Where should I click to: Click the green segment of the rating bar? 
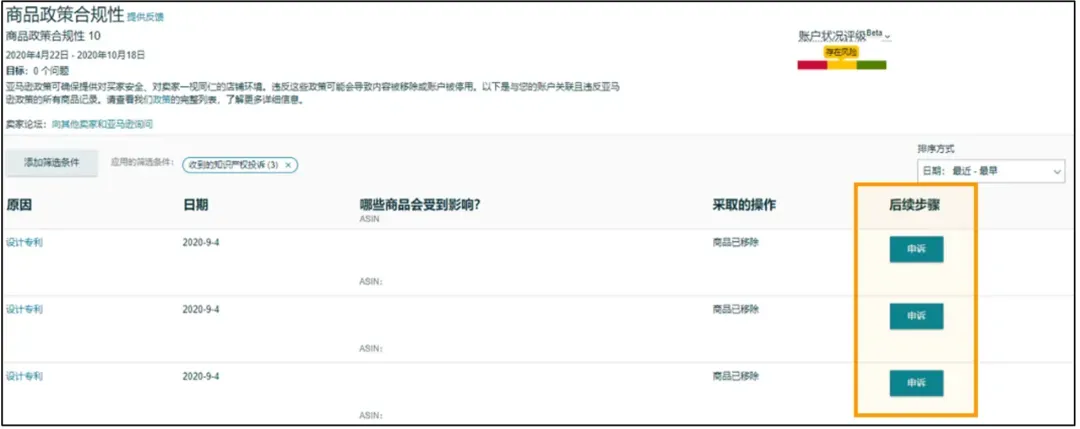click(871, 65)
